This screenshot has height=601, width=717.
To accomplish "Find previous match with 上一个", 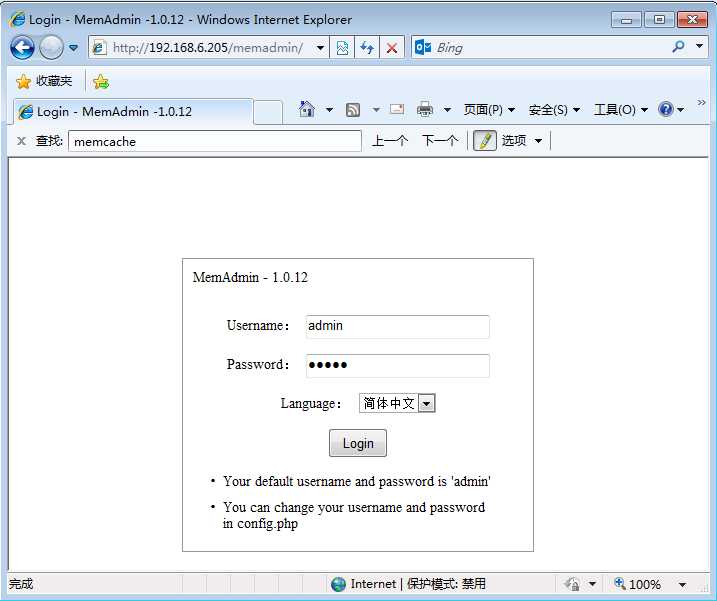I will pyautogui.click(x=390, y=140).
